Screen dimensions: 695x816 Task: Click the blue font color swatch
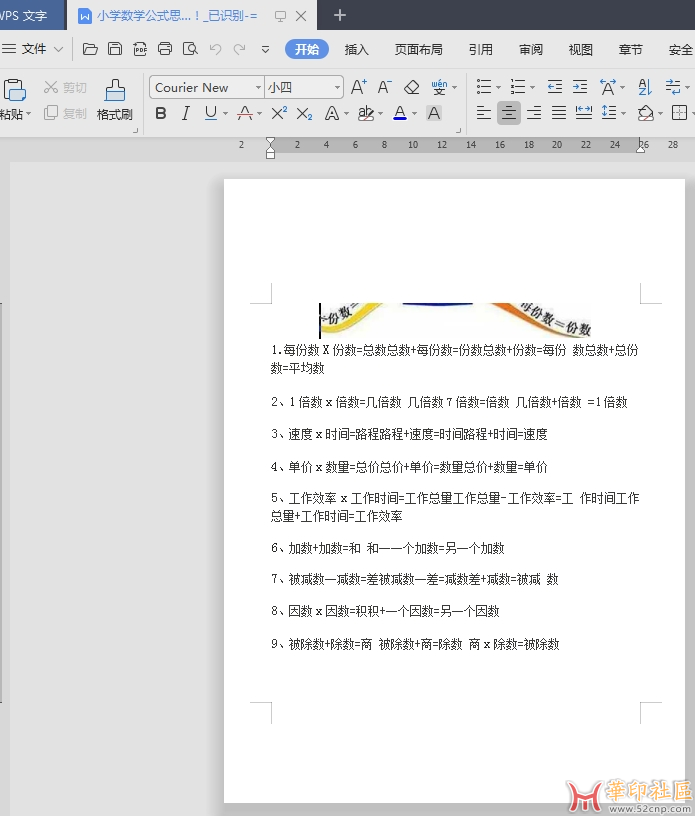399,114
